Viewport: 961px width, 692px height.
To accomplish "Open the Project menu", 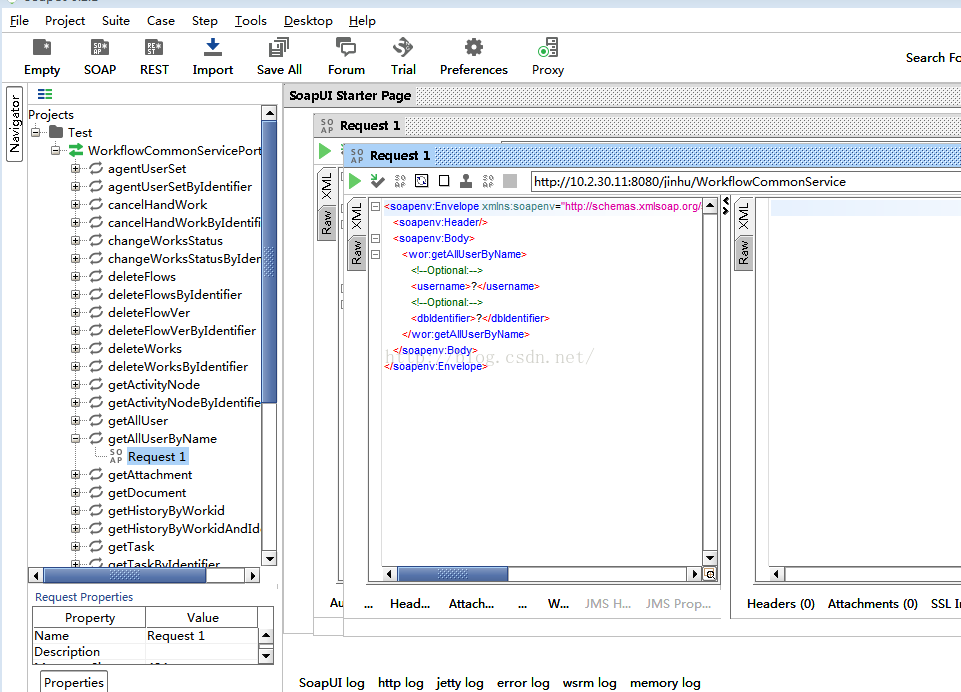I will [64, 20].
